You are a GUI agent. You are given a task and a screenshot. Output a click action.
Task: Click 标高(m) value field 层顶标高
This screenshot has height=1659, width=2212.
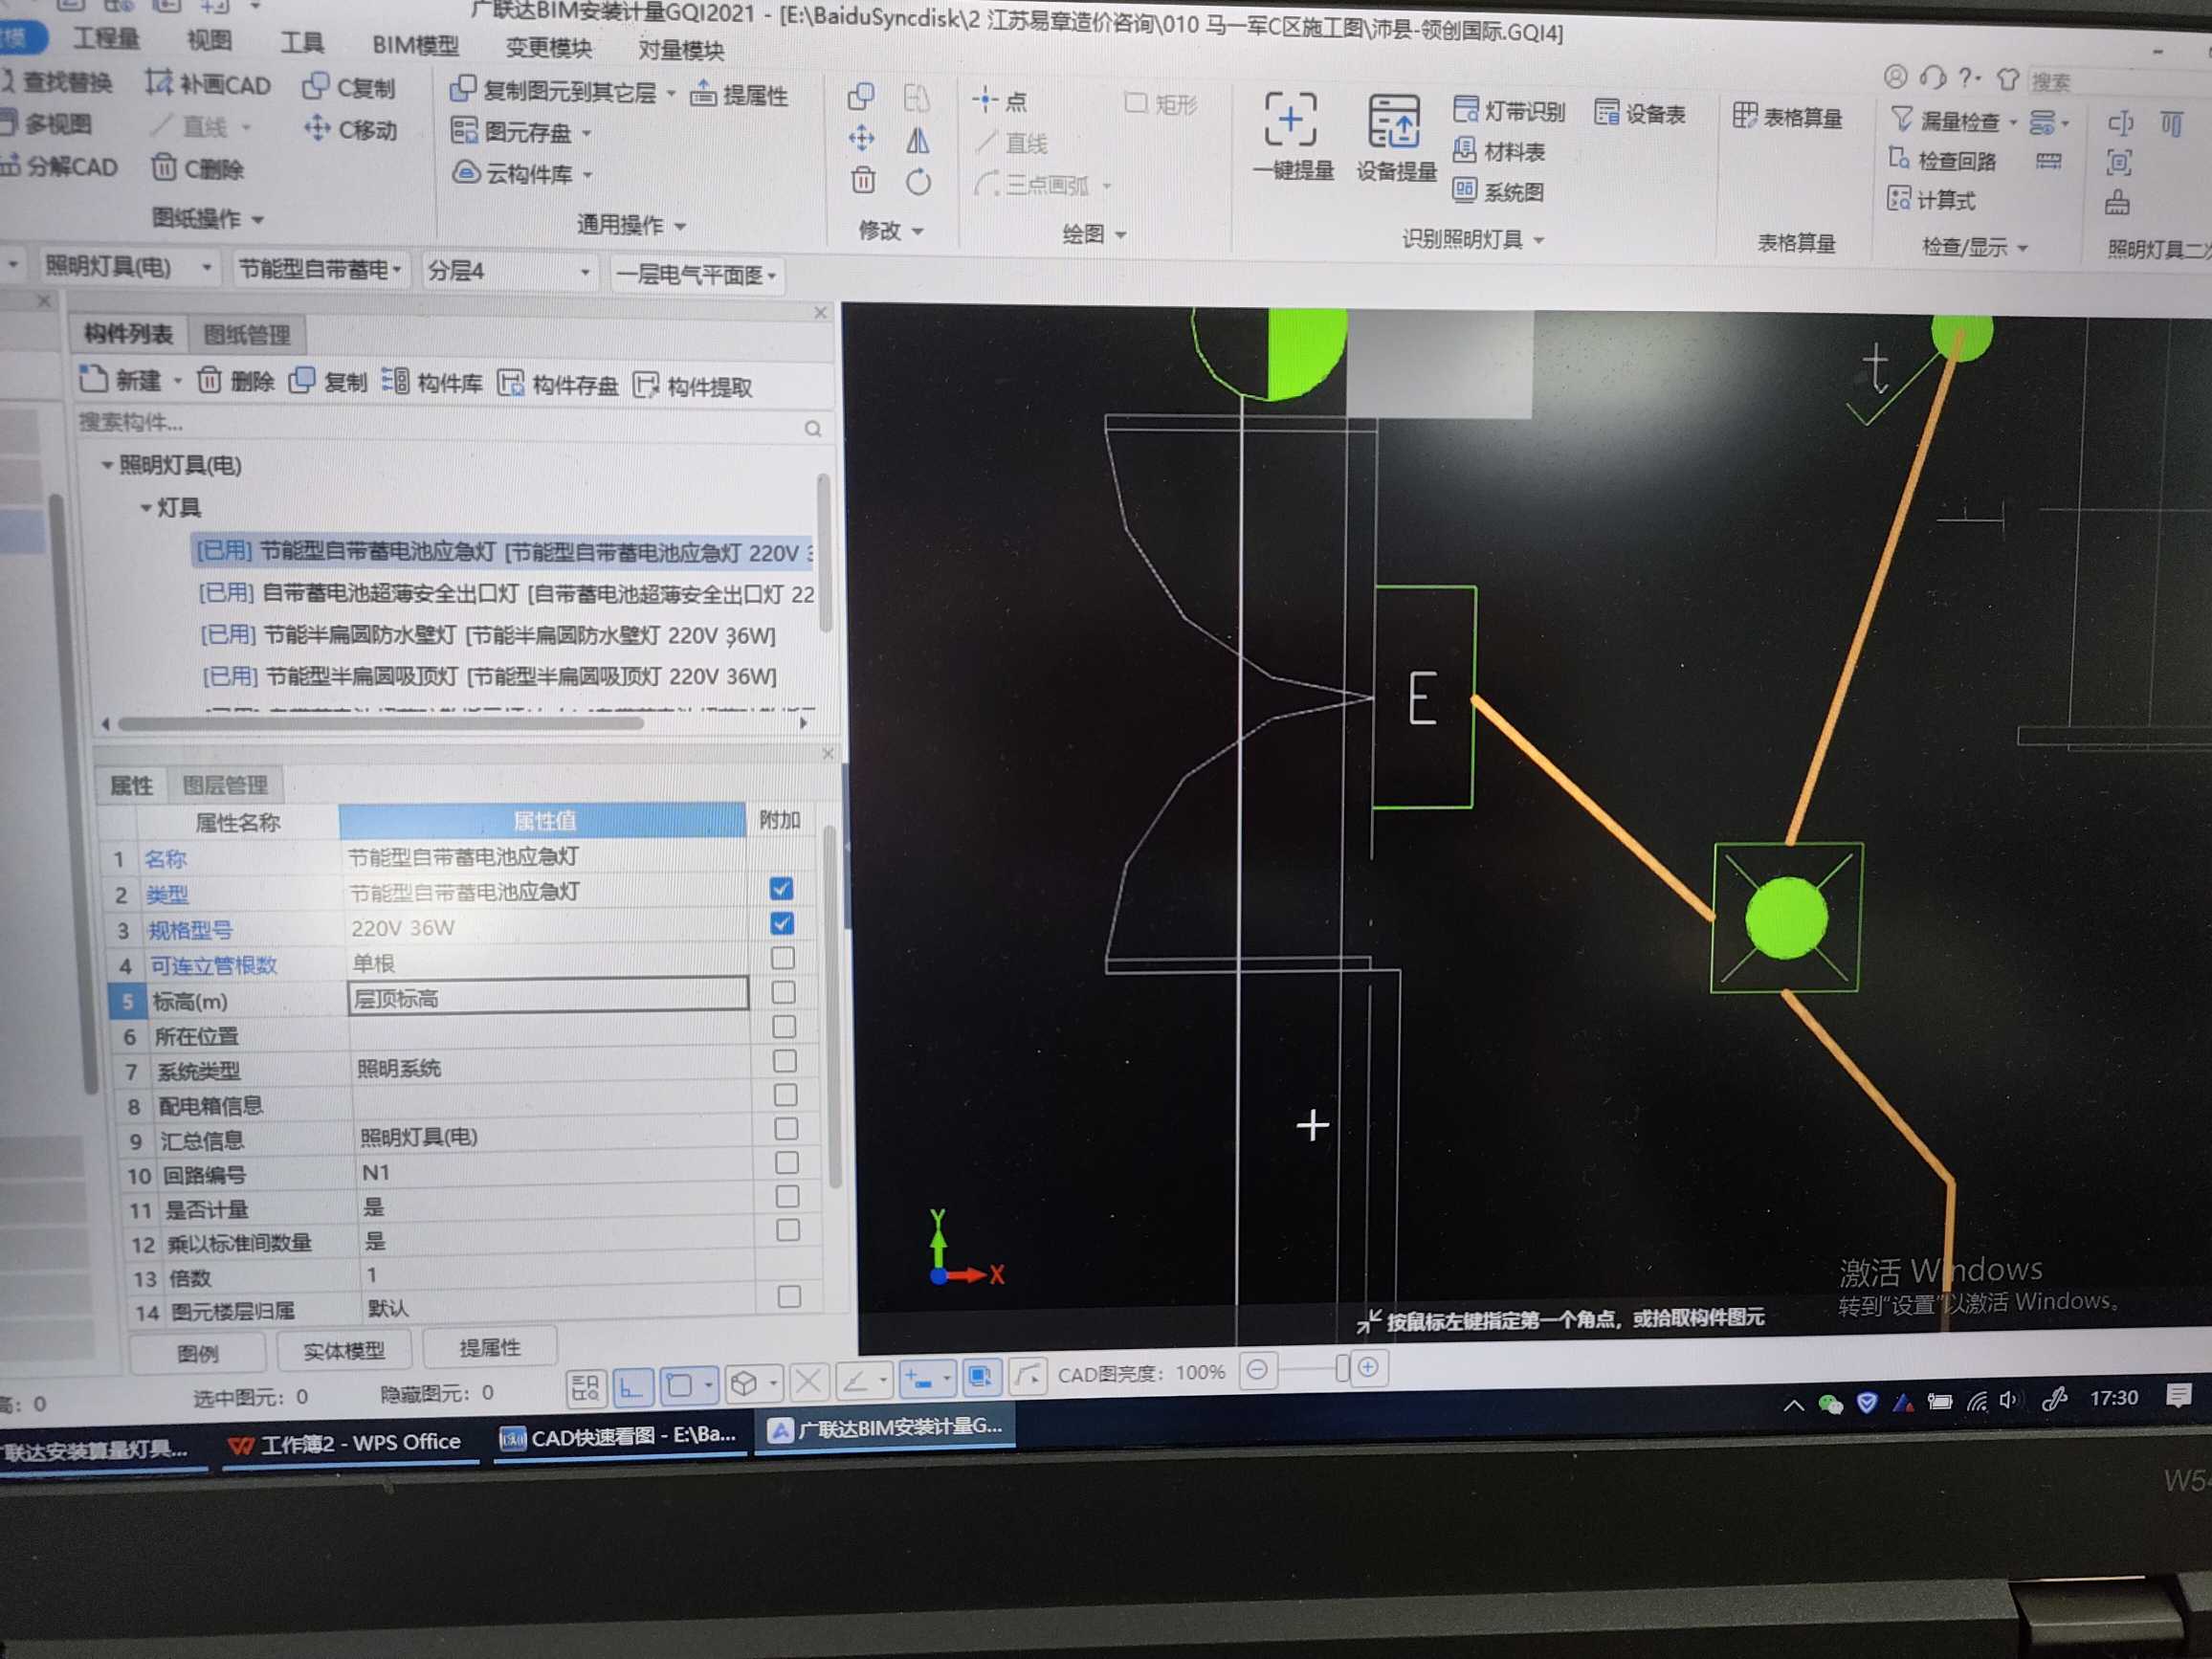tap(548, 996)
